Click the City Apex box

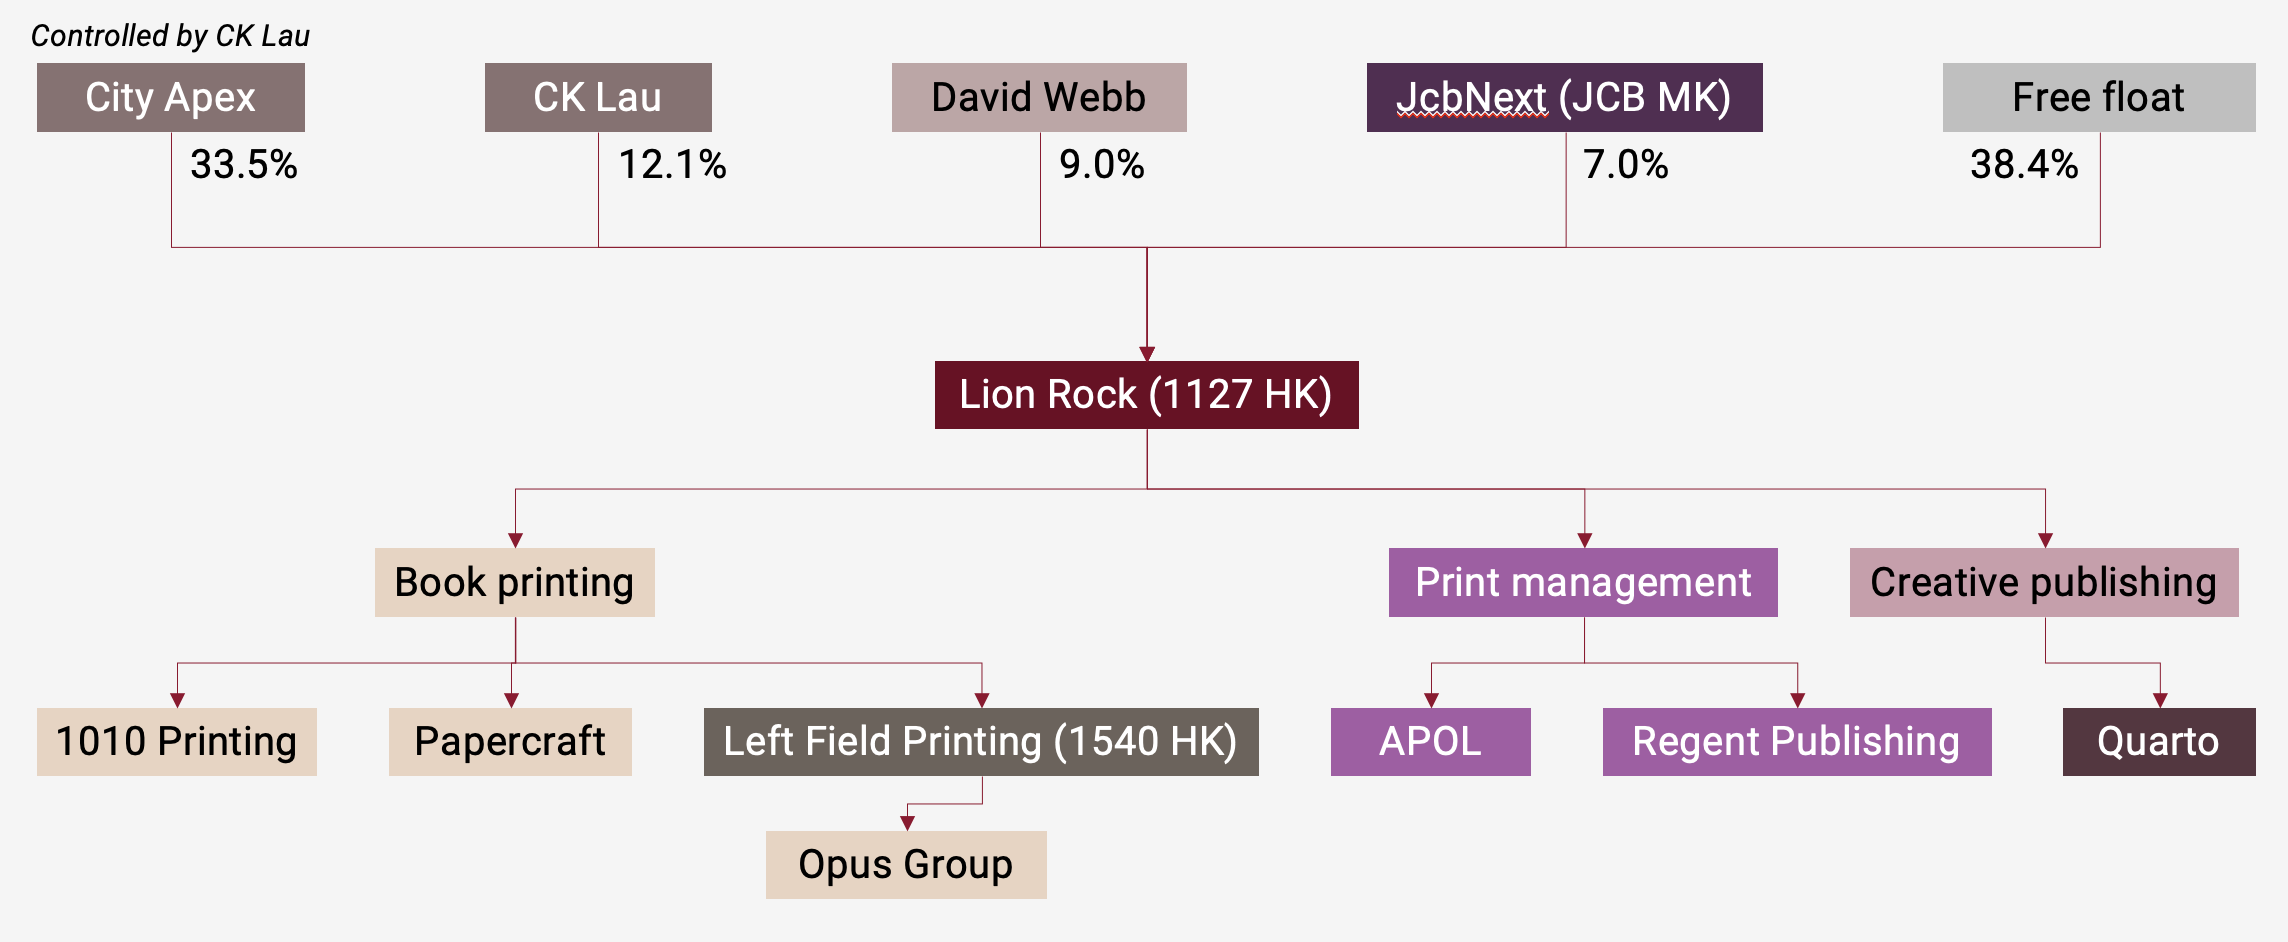pyautogui.click(x=170, y=98)
